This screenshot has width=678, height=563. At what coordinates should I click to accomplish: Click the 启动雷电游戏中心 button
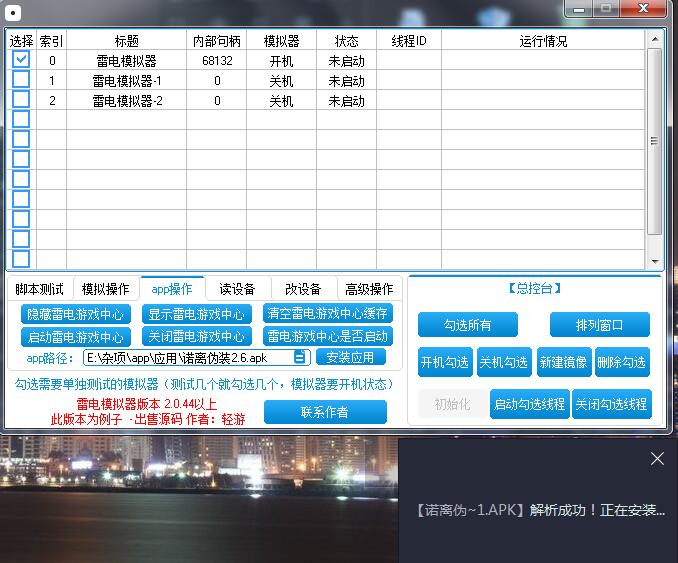point(75,337)
